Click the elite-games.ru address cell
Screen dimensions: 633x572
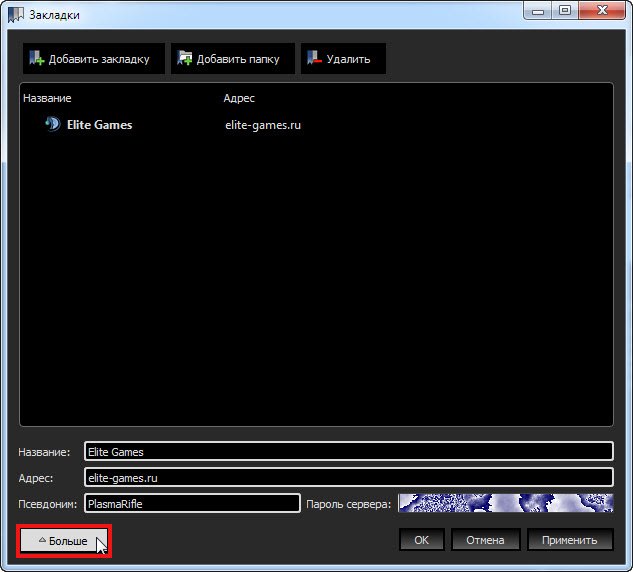[263, 125]
